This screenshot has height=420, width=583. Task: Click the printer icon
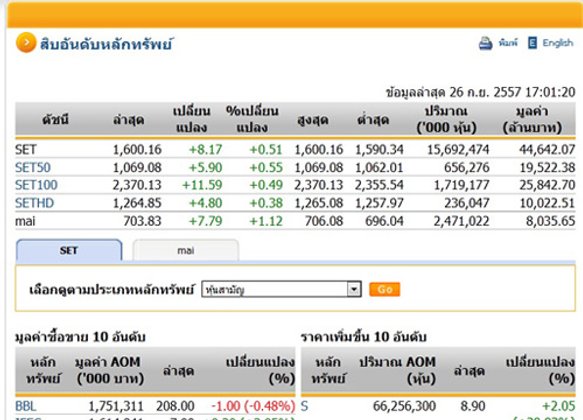[486, 43]
